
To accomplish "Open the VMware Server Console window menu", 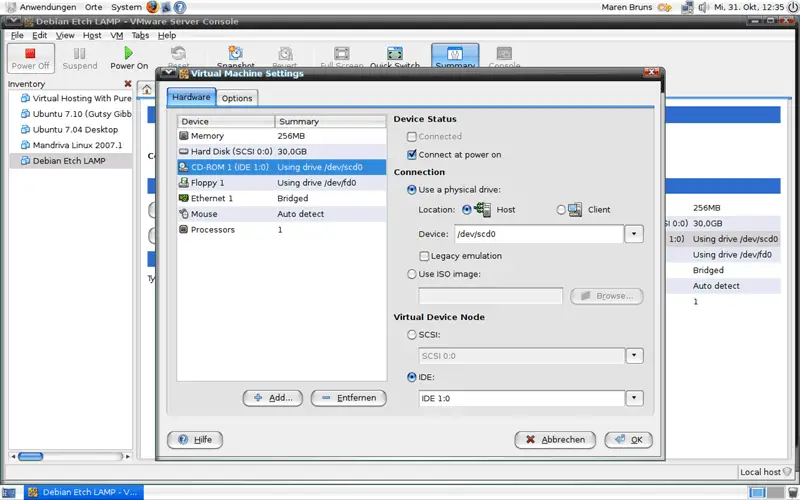I will [13, 21].
